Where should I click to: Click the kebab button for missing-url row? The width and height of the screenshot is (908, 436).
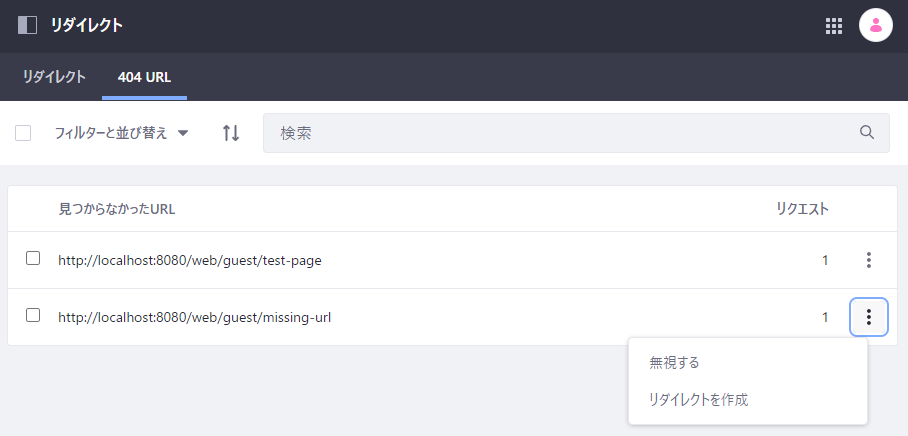[868, 317]
